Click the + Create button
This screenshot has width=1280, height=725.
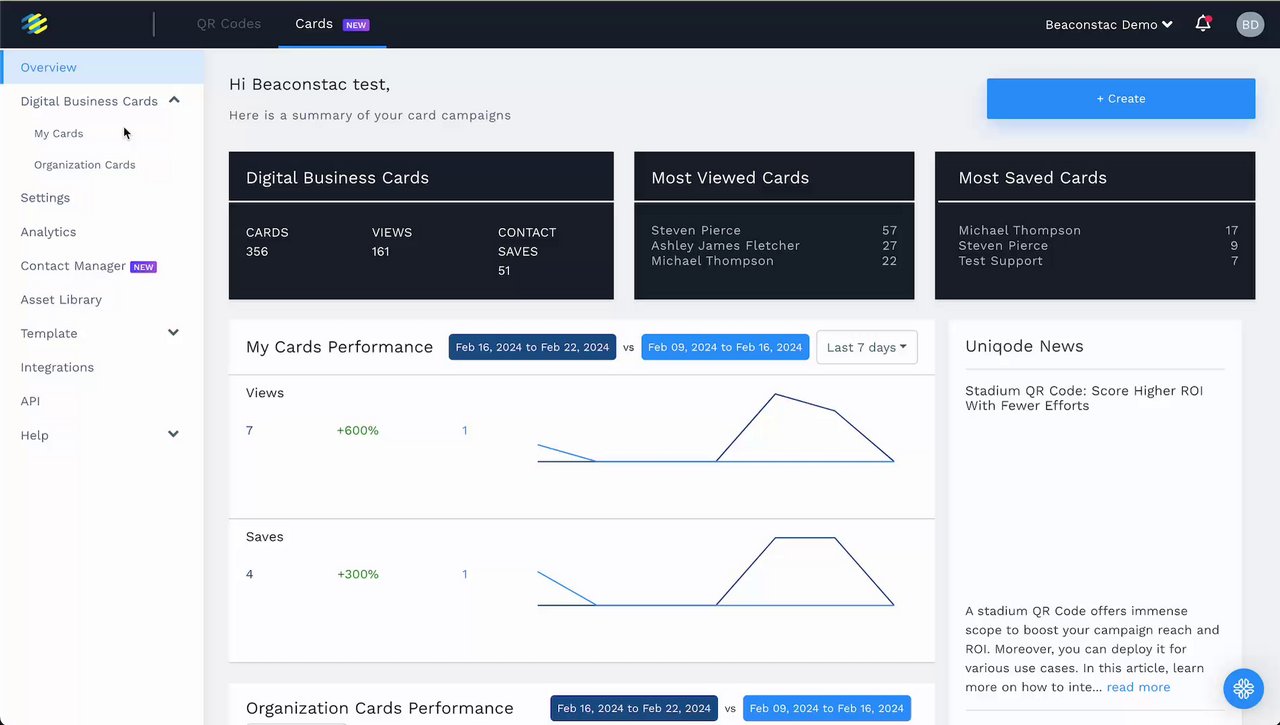point(1121,98)
